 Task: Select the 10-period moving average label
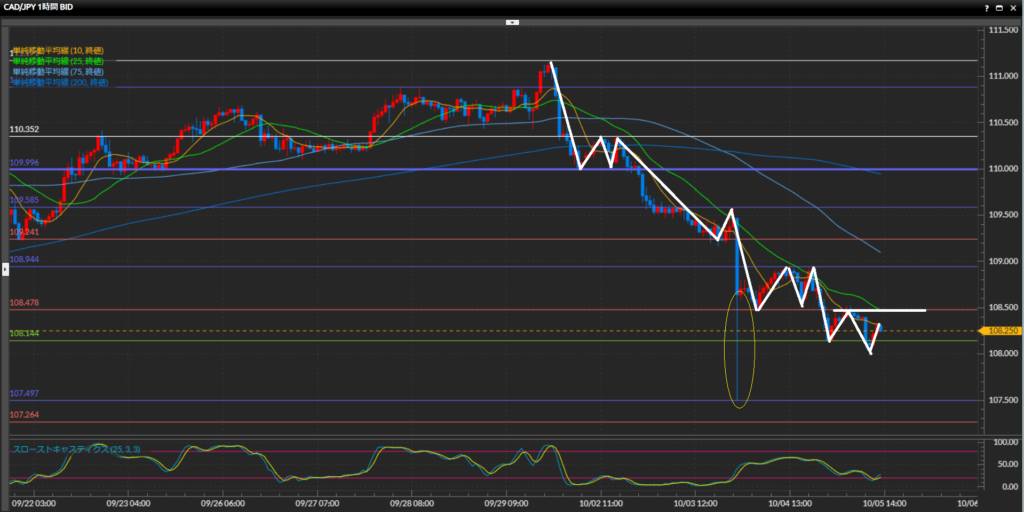58,50
